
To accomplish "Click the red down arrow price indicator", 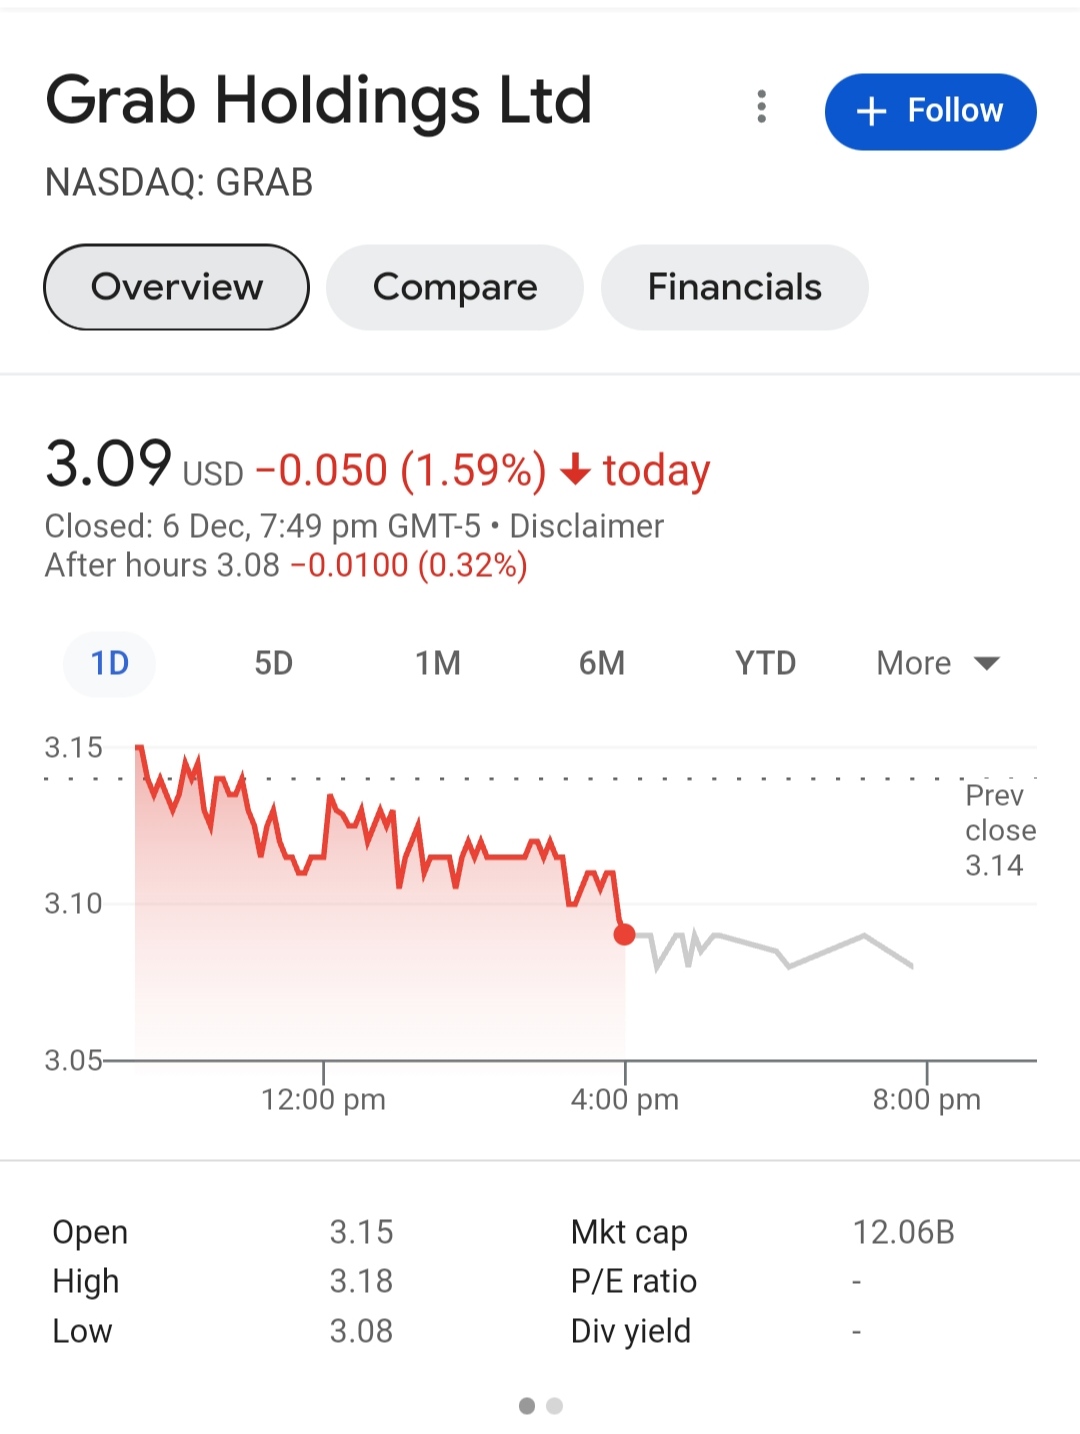I will (x=575, y=469).
